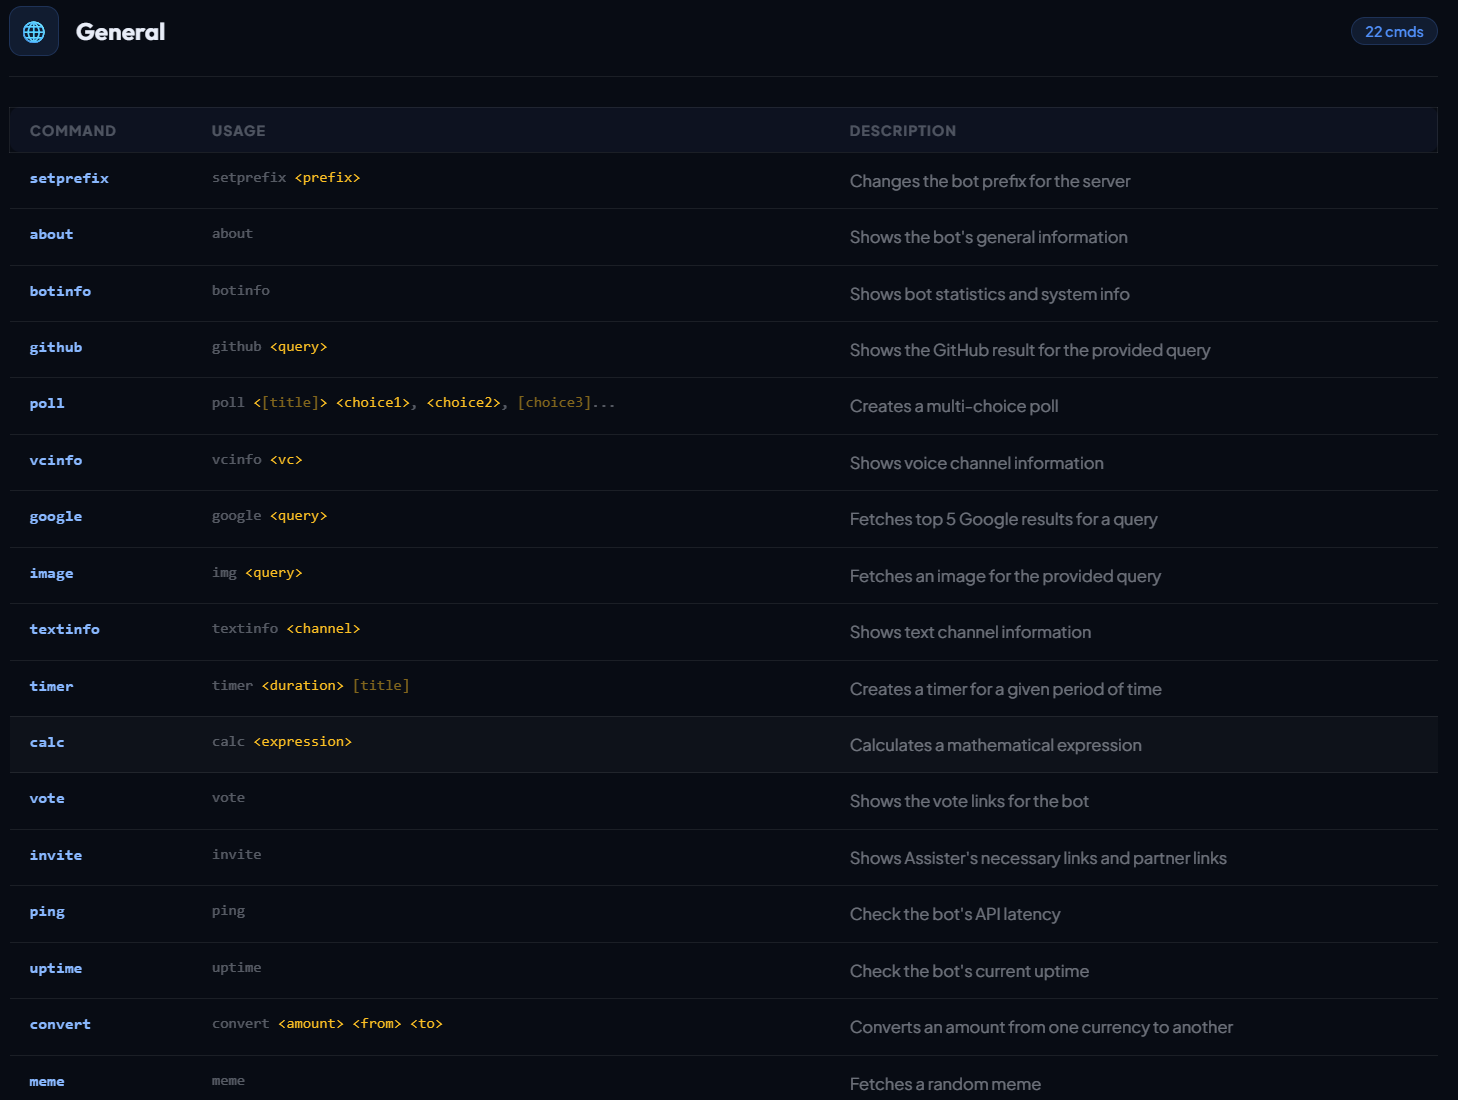Image resolution: width=1458 pixels, height=1100 pixels.
Task: Click the convert command name
Action: click(x=60, y=1024)
